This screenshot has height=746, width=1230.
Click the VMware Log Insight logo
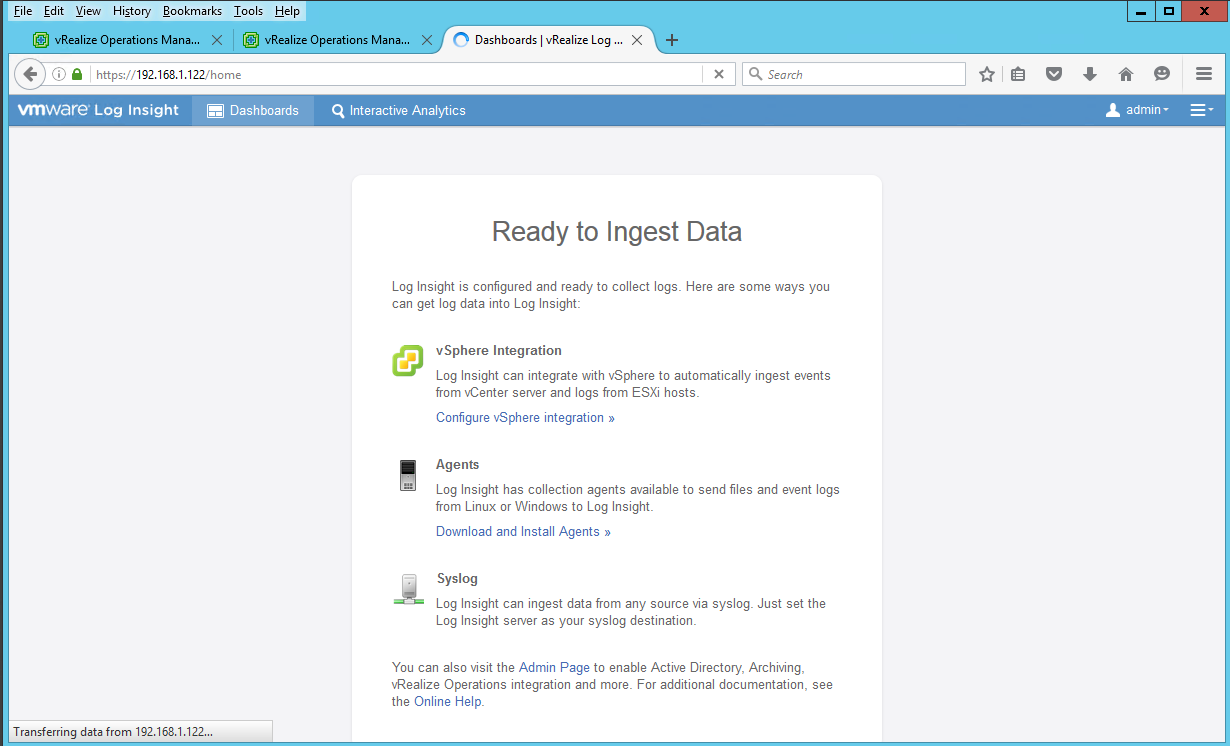(x=98, y=110)
